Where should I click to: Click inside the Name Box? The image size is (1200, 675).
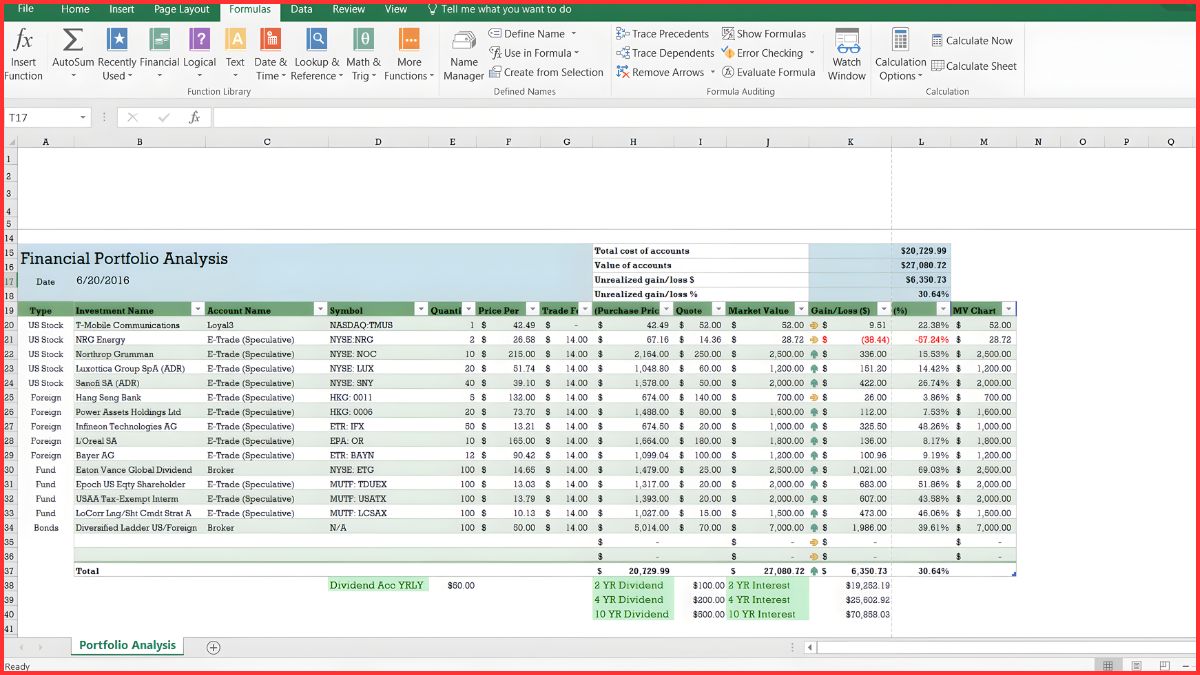pyautogui.click(x=40, y=117)
